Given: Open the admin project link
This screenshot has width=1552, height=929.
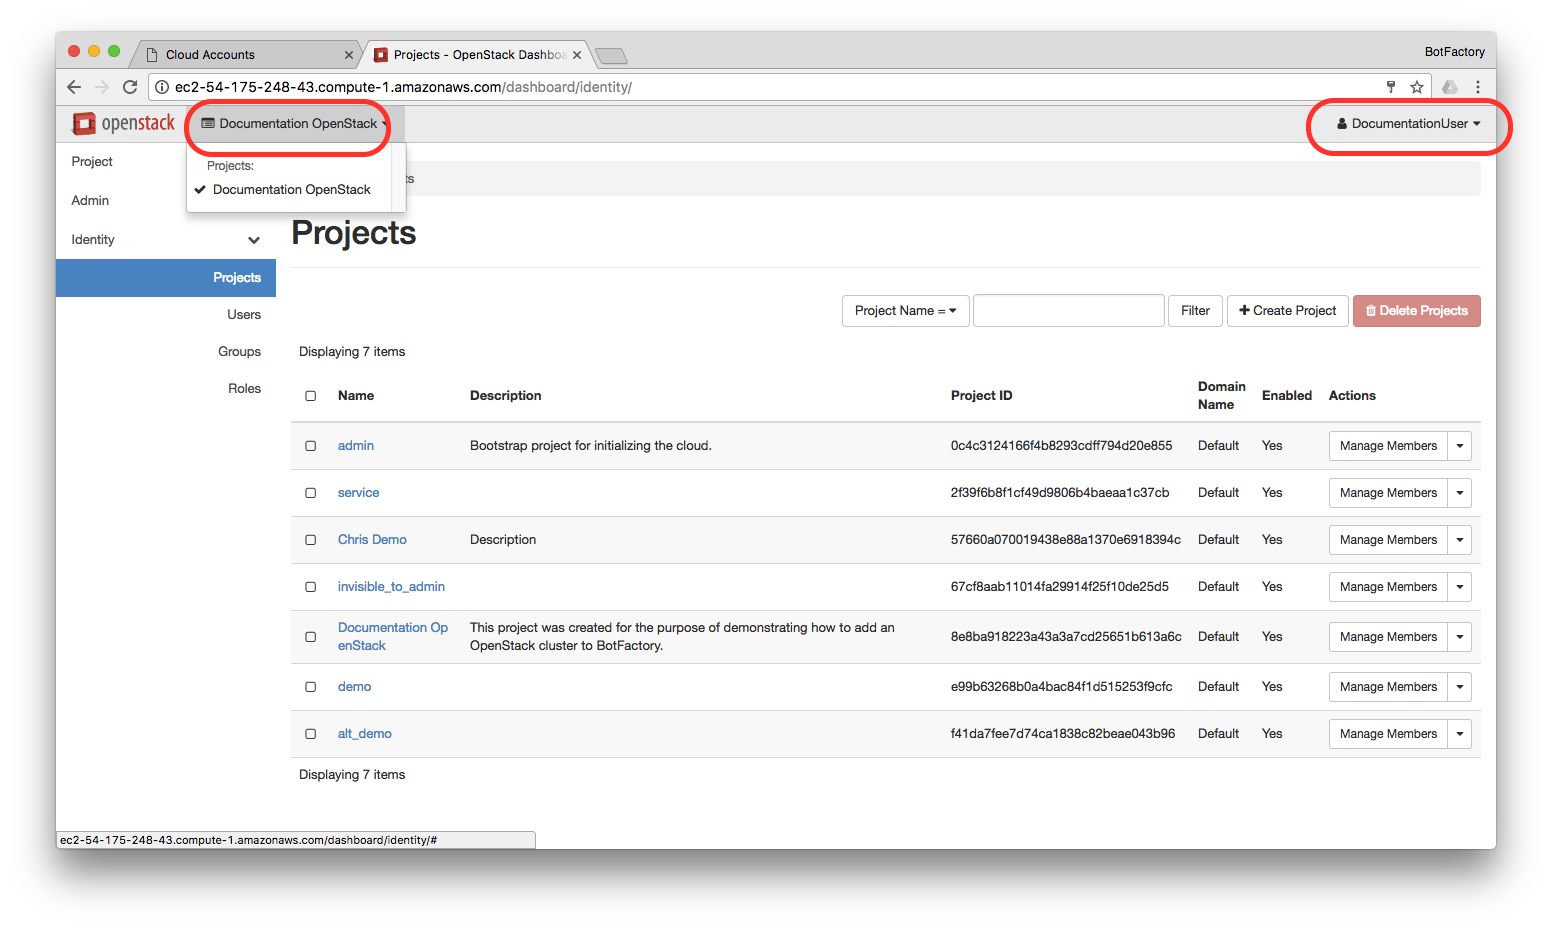Looking at the screenshot, I should click(356, 446).
